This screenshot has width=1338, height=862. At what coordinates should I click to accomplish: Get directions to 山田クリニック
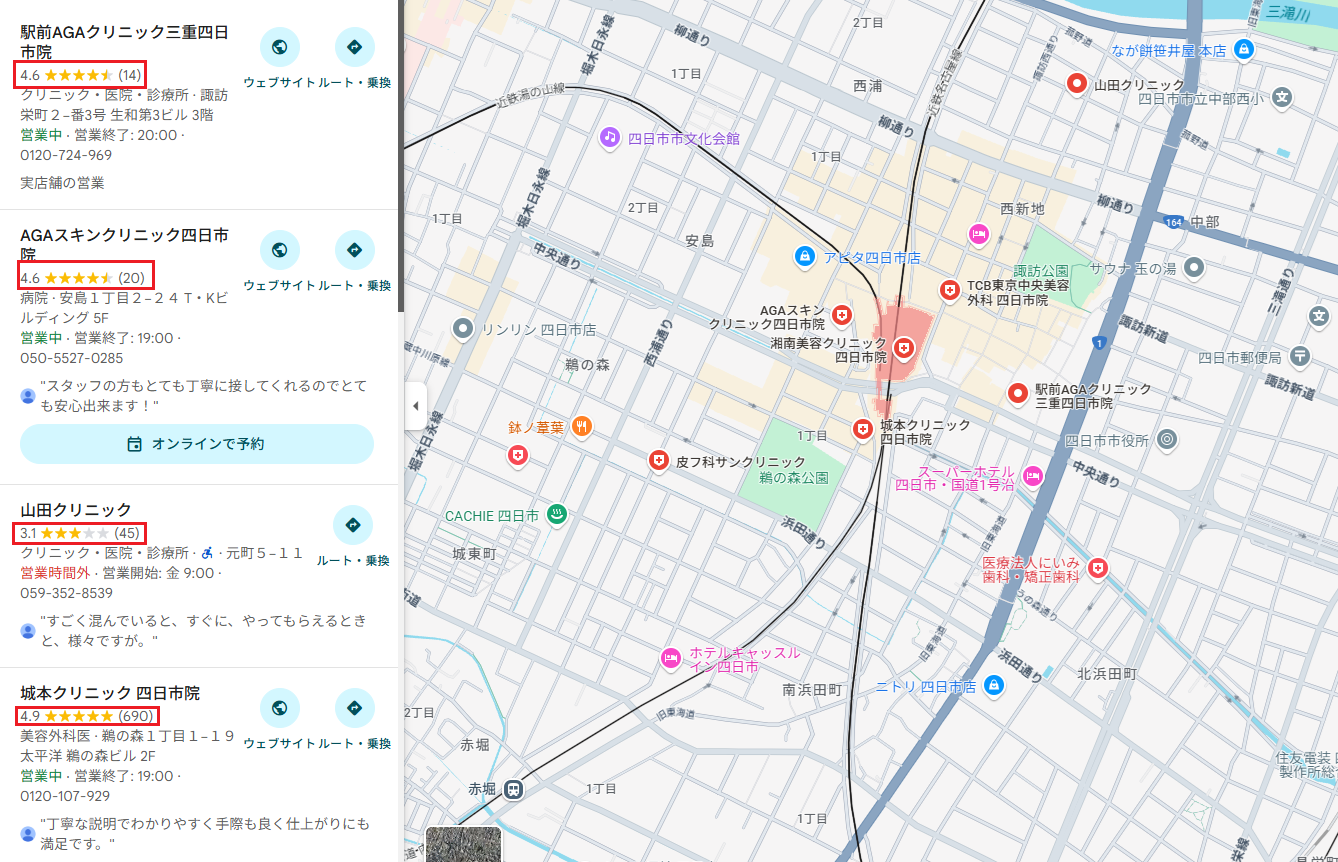353,525
